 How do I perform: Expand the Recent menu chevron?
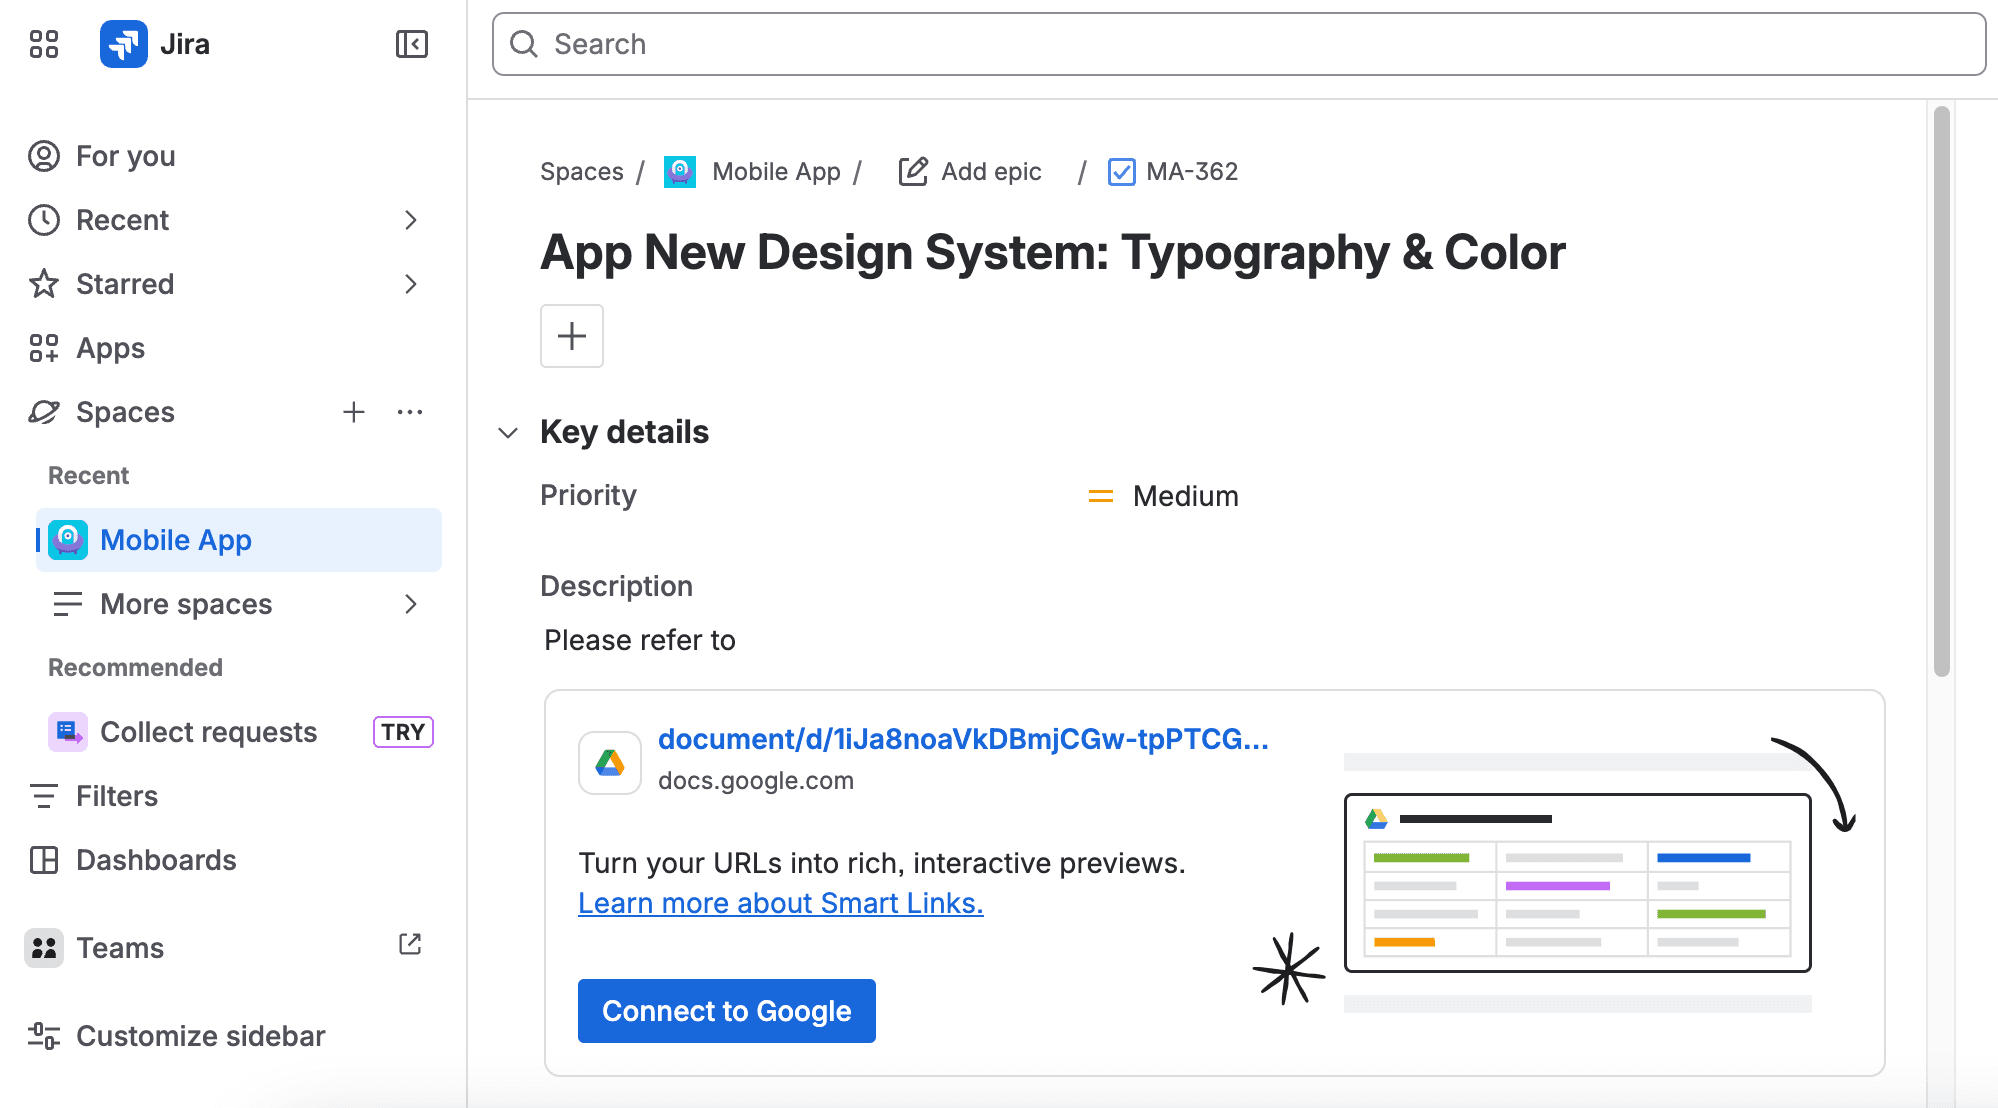[x=411, y=220]
